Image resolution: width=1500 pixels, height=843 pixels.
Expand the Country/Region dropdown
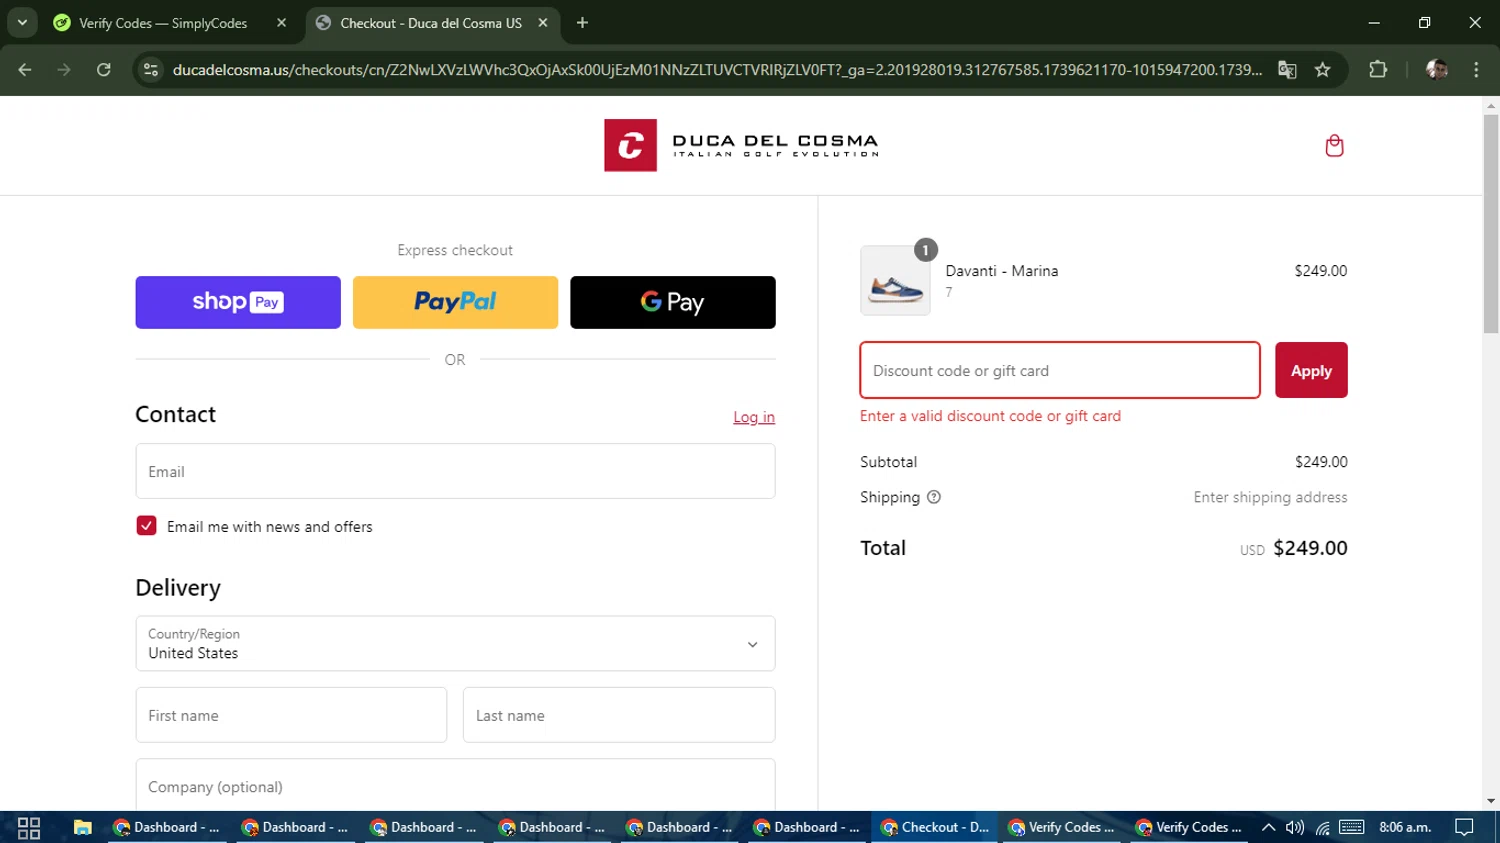click(455, 644)
